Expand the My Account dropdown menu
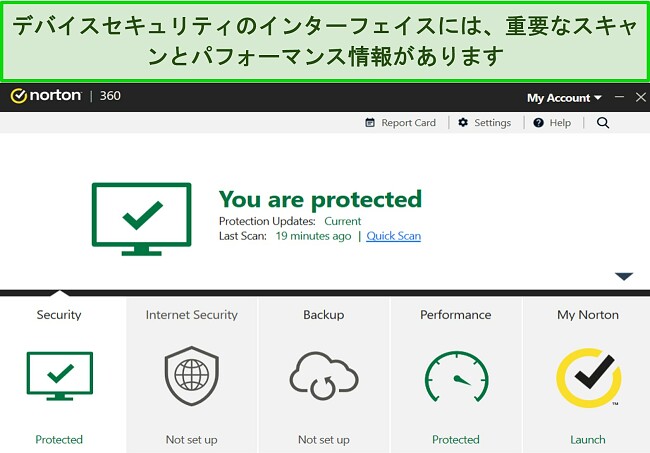The image size is (650, 453). click(564, 98)
